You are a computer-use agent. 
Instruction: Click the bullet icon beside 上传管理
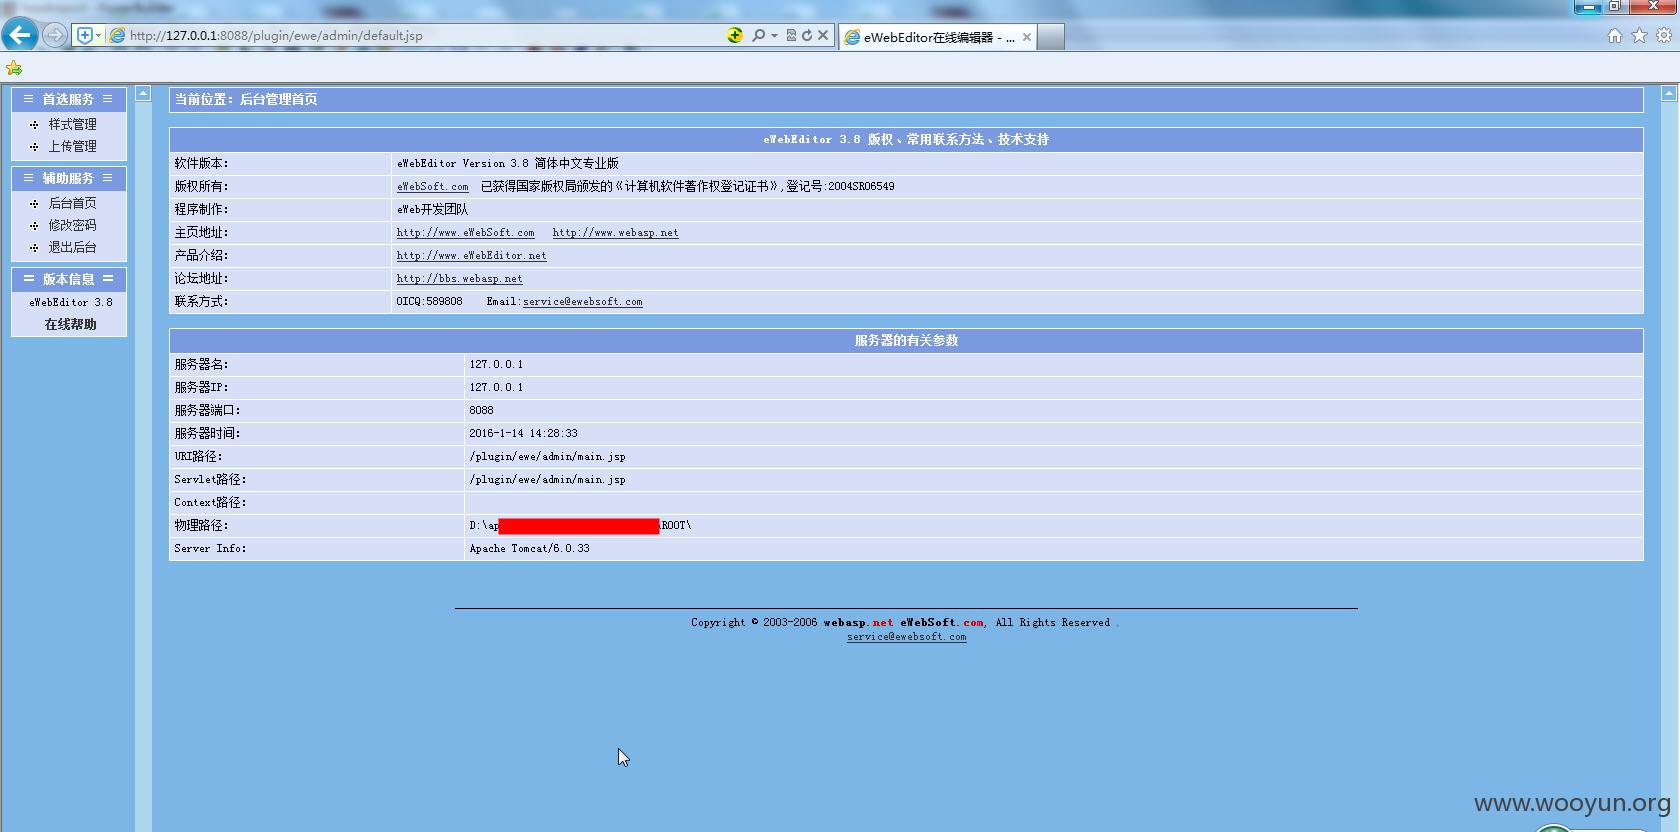34,147
